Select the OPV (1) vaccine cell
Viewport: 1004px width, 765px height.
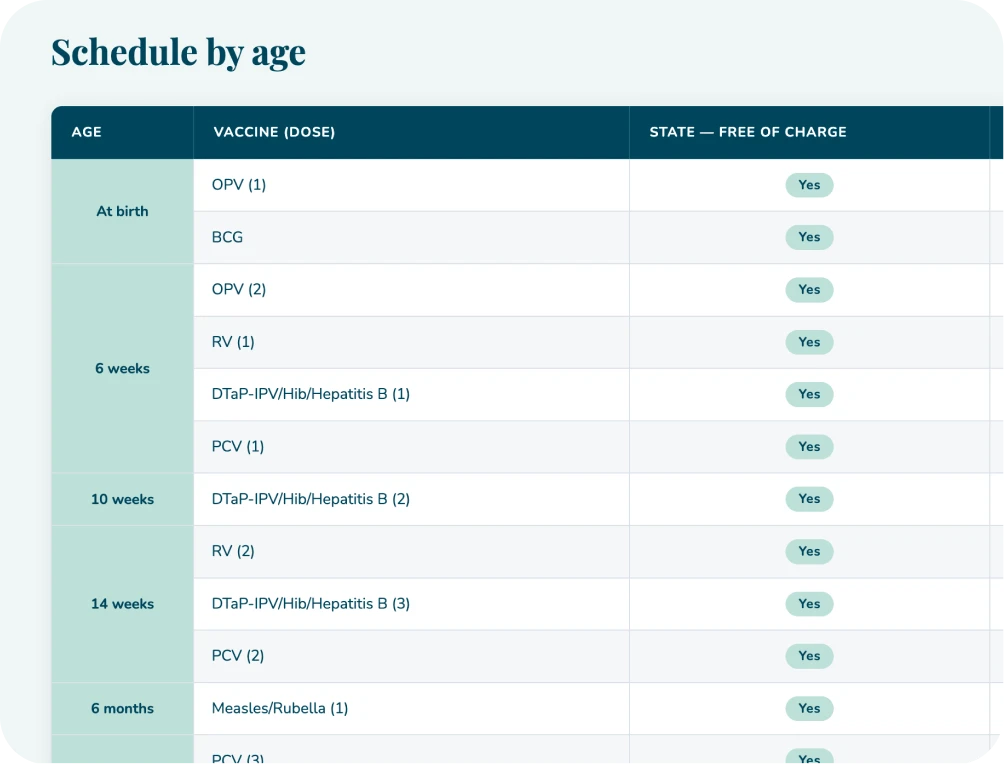point(411,185)
